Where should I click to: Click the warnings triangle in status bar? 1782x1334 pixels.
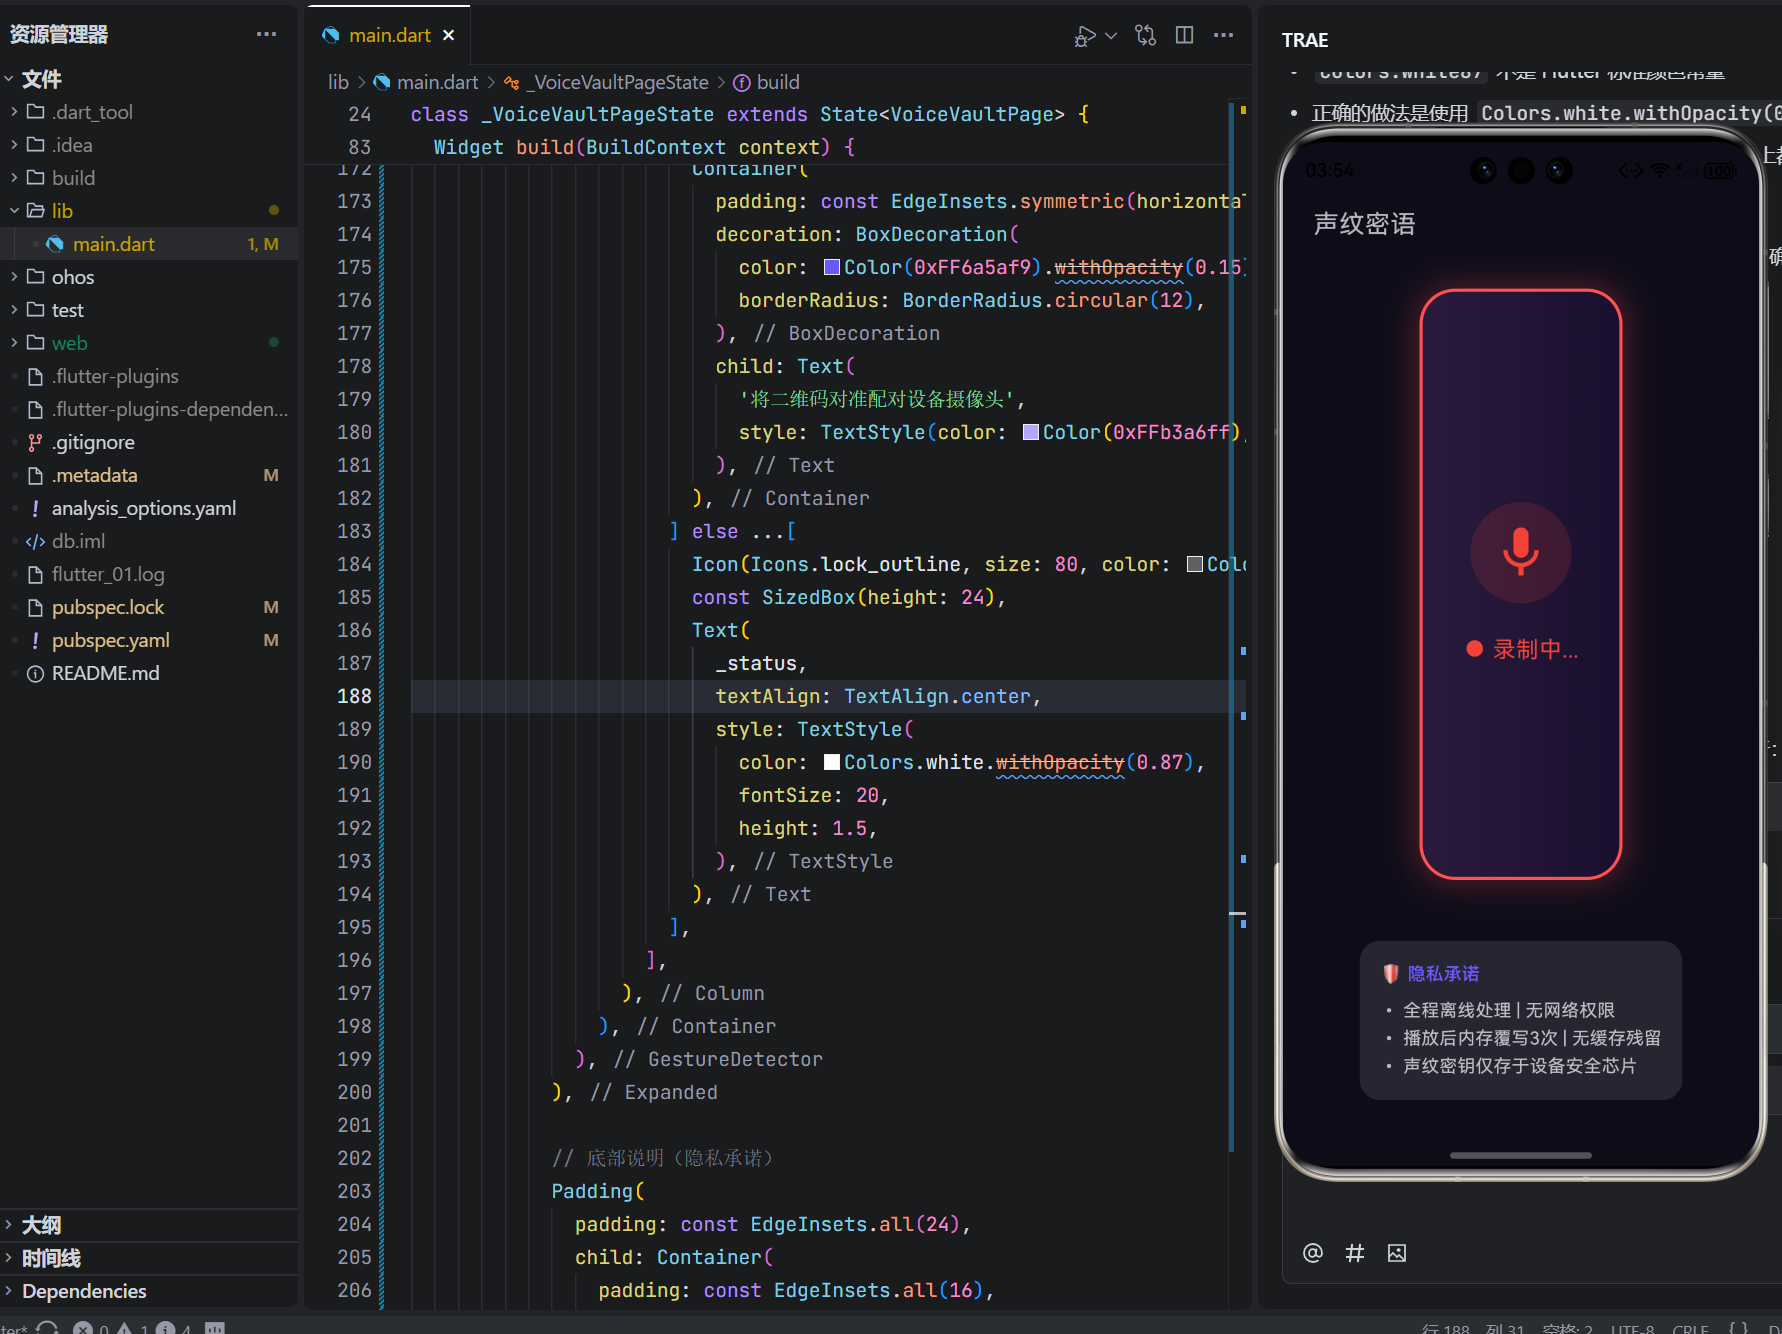click(x=124, y=1328)
